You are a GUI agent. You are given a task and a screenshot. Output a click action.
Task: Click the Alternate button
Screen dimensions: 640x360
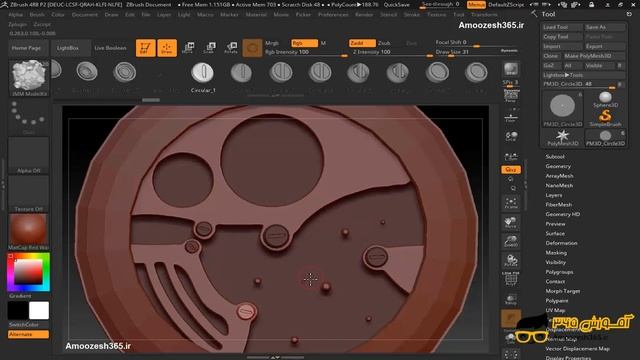pos(28,334)
